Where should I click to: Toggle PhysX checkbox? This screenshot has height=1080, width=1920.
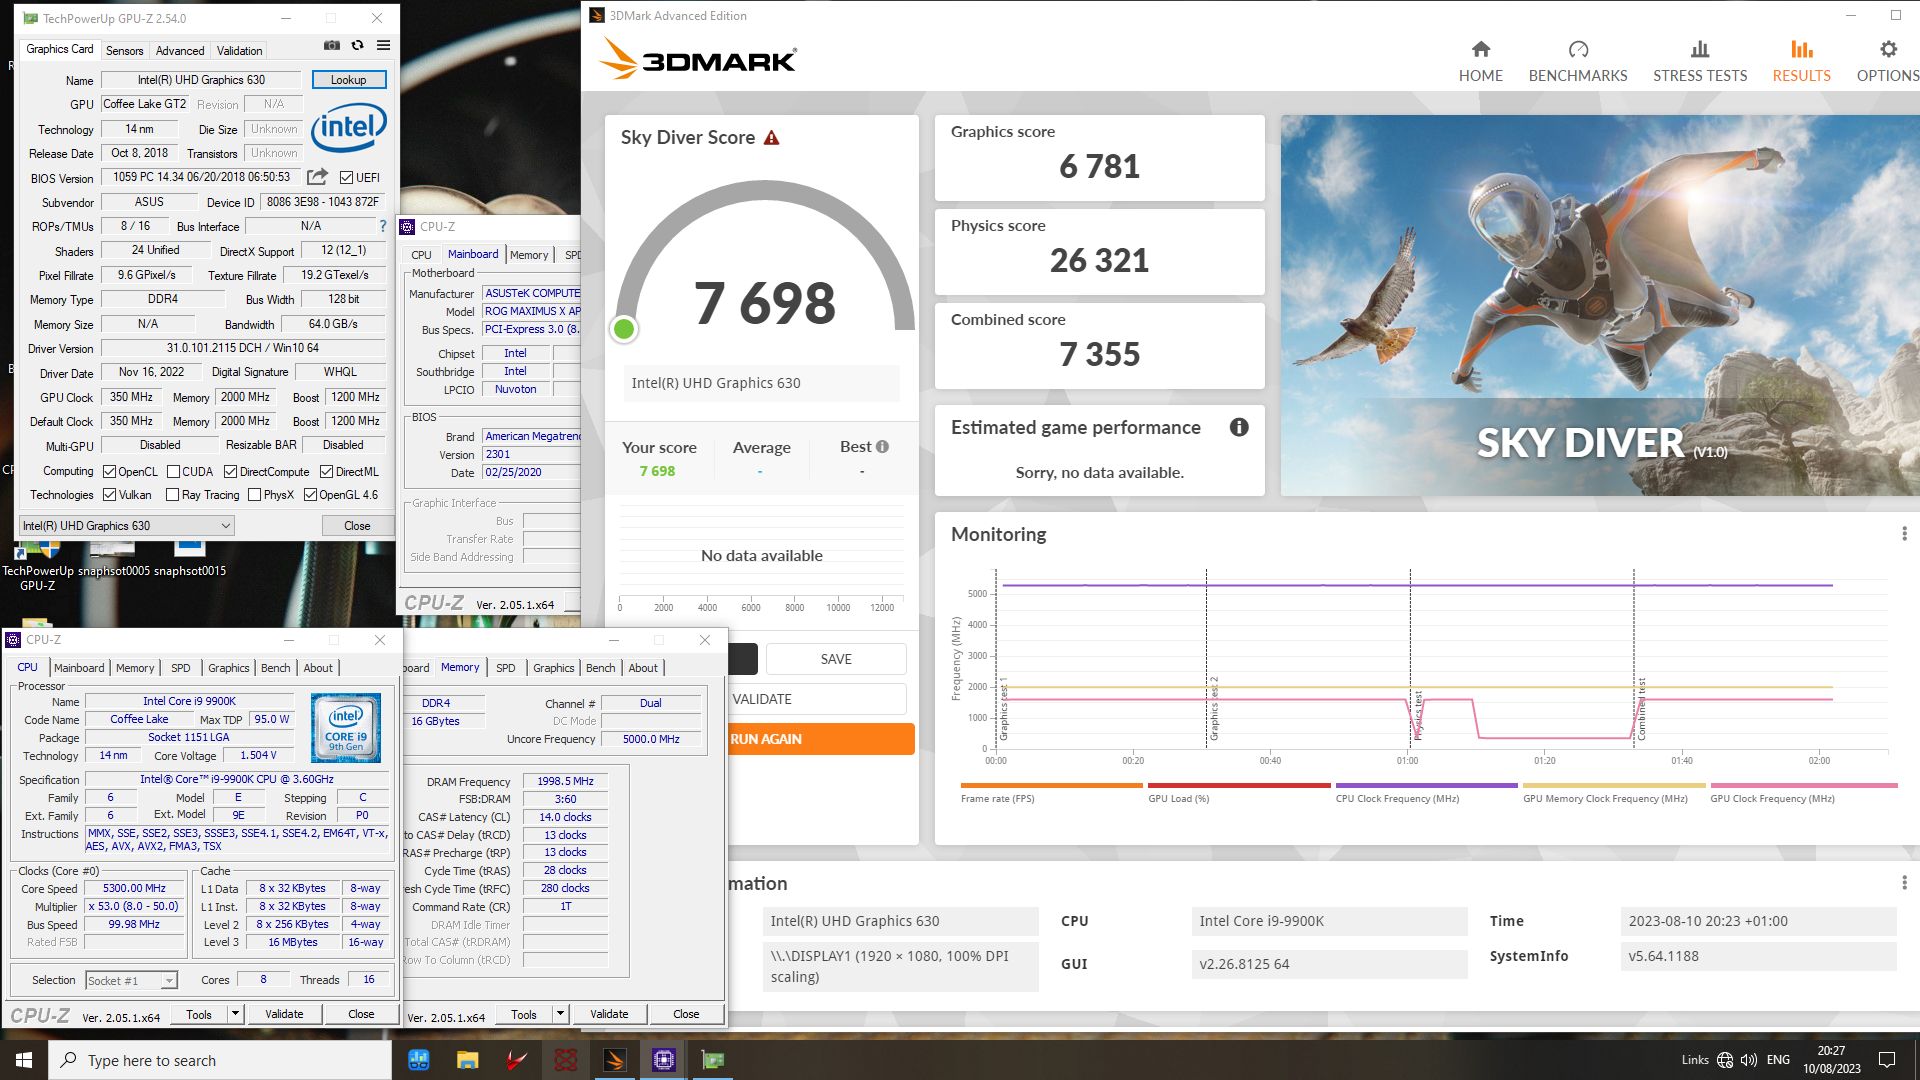254,495
